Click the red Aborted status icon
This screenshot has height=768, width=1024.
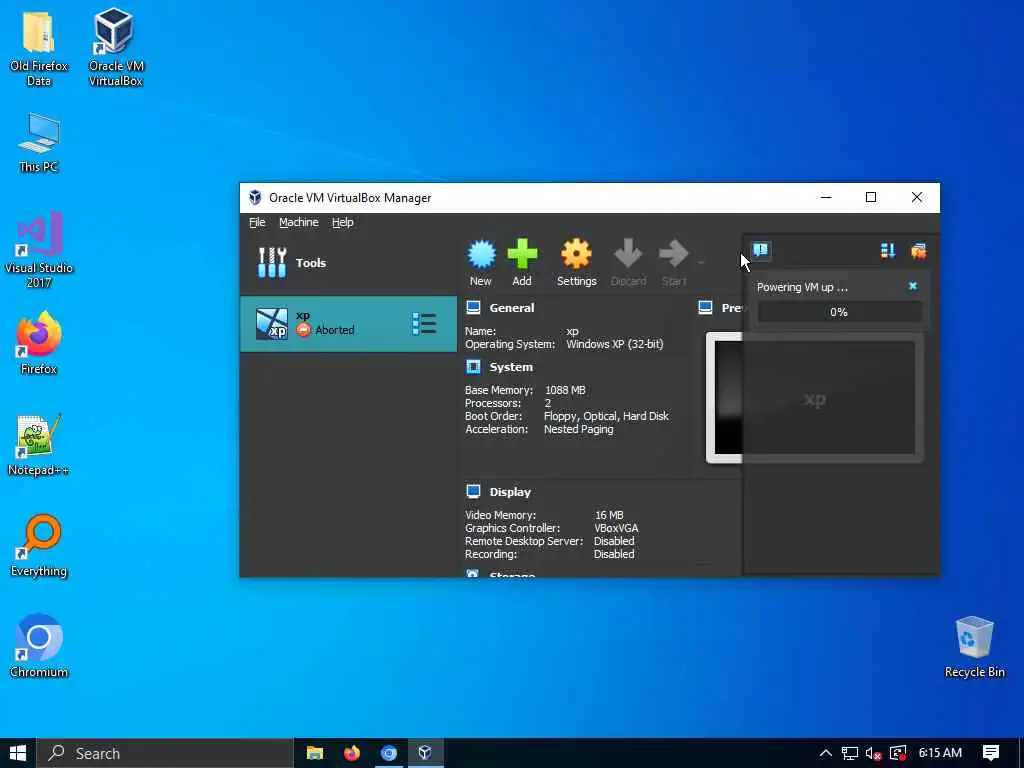(304, 330)
